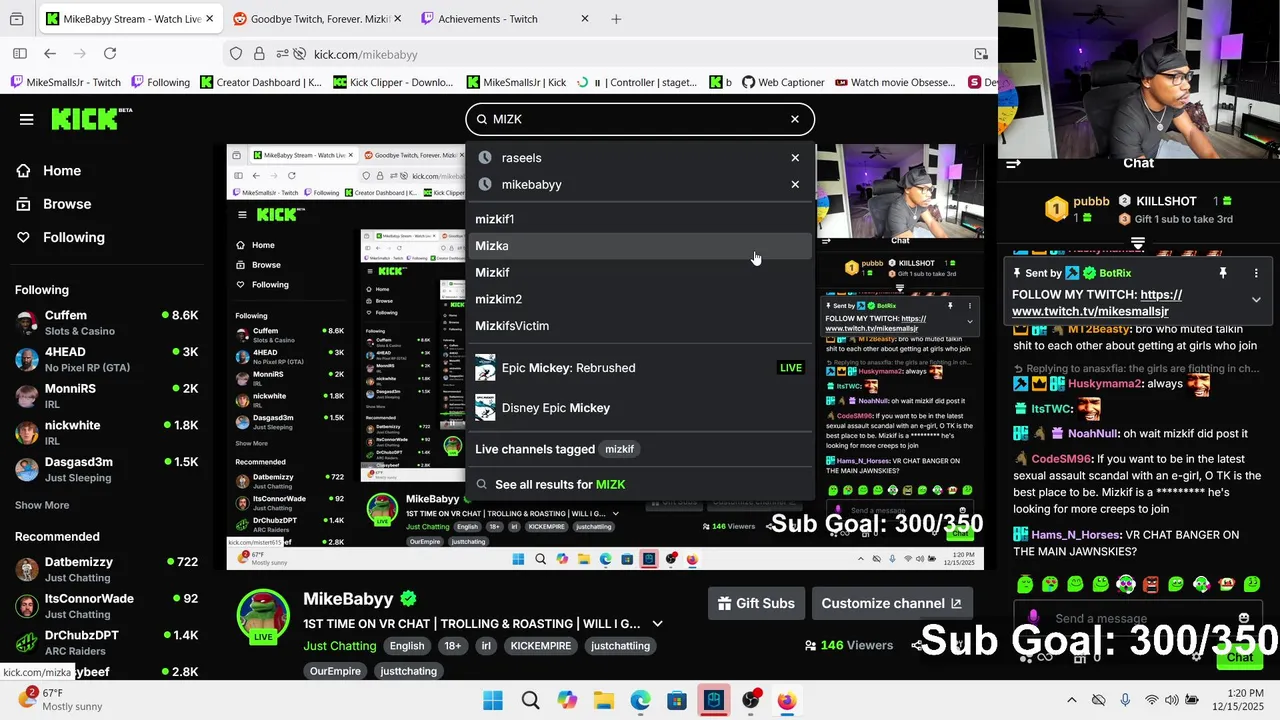Open File Explorer from the taskbar
This screenshot has width=1280, height=720.
(x=603, y=700)
